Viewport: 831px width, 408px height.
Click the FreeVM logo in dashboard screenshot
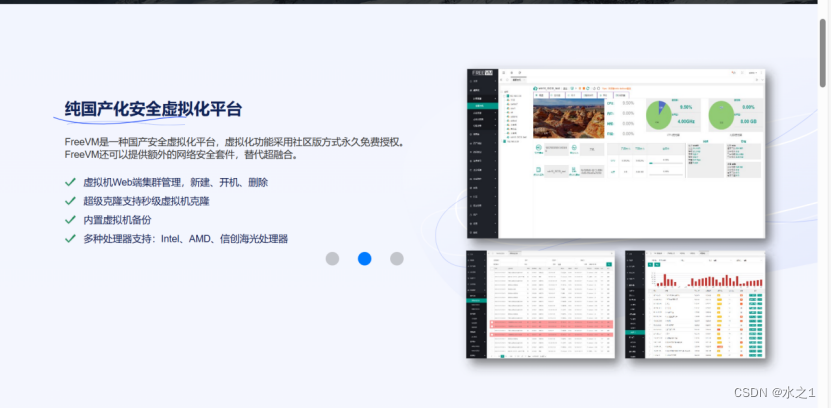click(x=482, y=73)
